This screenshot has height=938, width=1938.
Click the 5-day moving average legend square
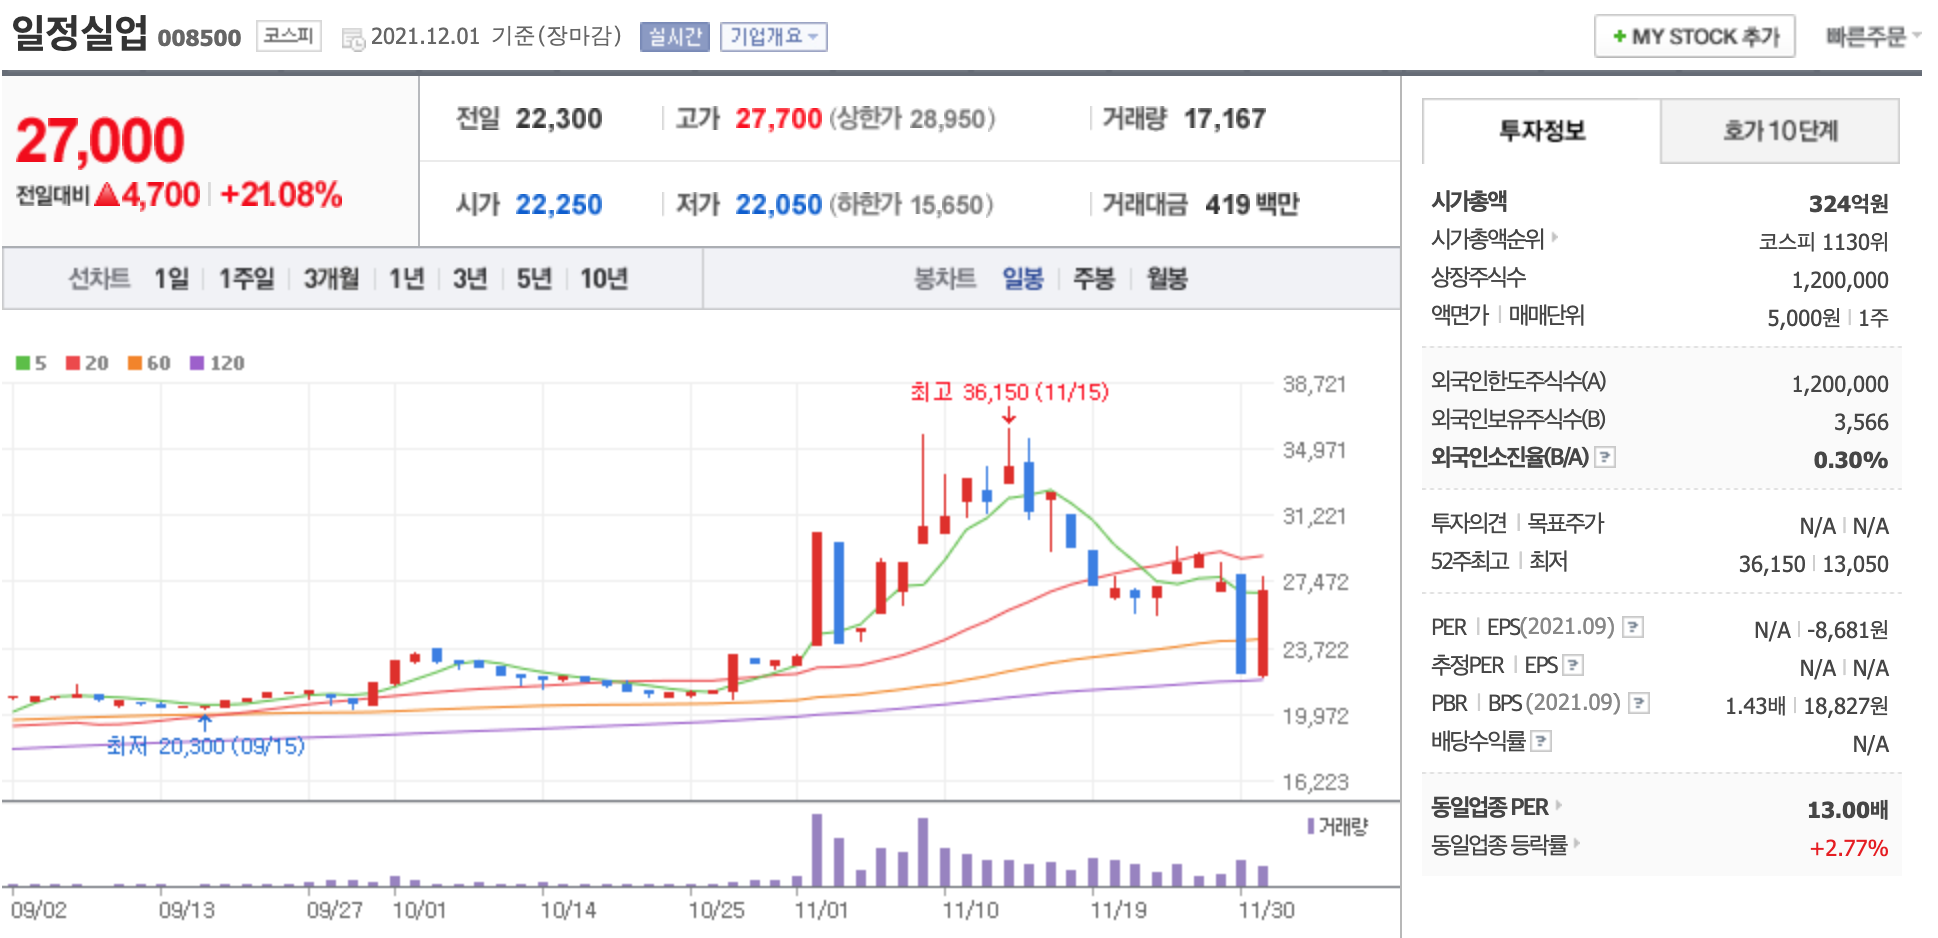pyautogui.click(x=22, y=363)
